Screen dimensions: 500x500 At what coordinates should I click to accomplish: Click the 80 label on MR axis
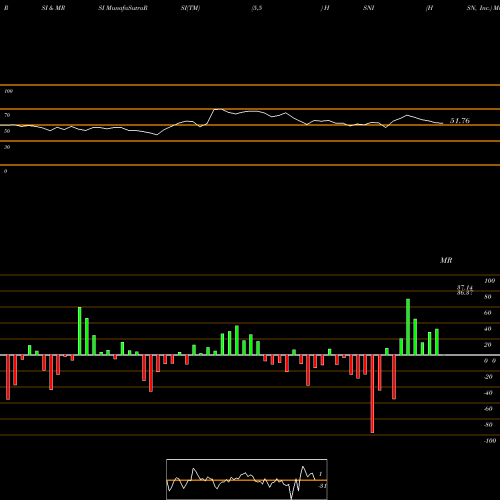[x=488, y=297]
